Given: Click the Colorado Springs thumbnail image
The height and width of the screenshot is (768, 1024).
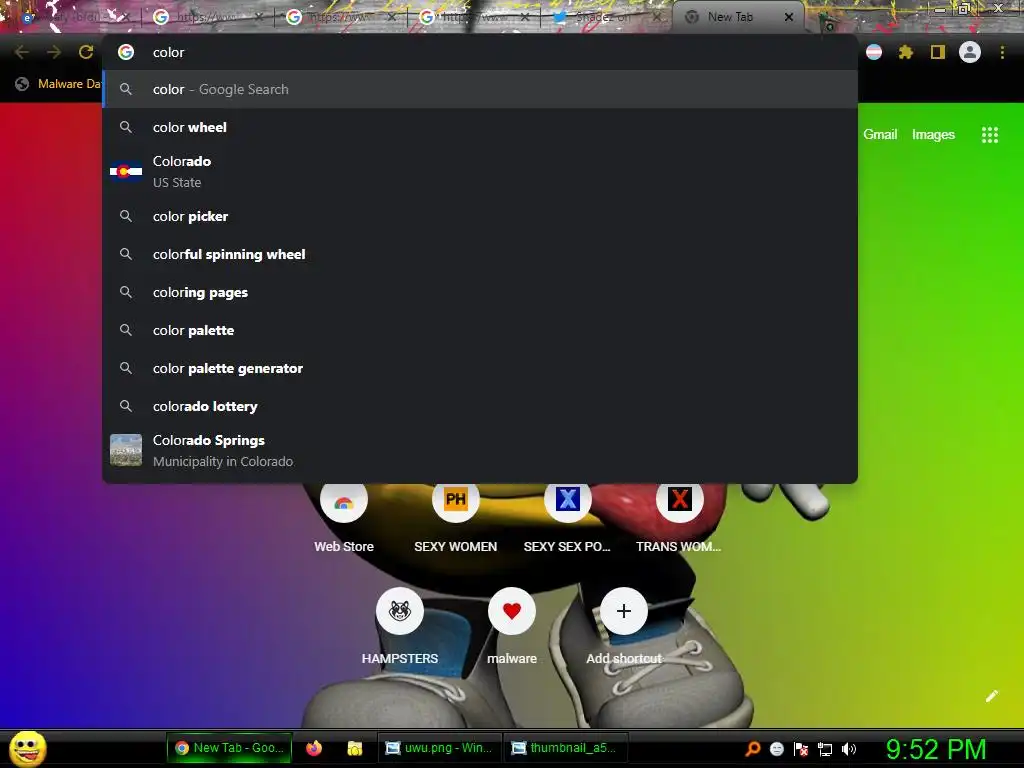Looking at the screenshot, I should point(126,451).
